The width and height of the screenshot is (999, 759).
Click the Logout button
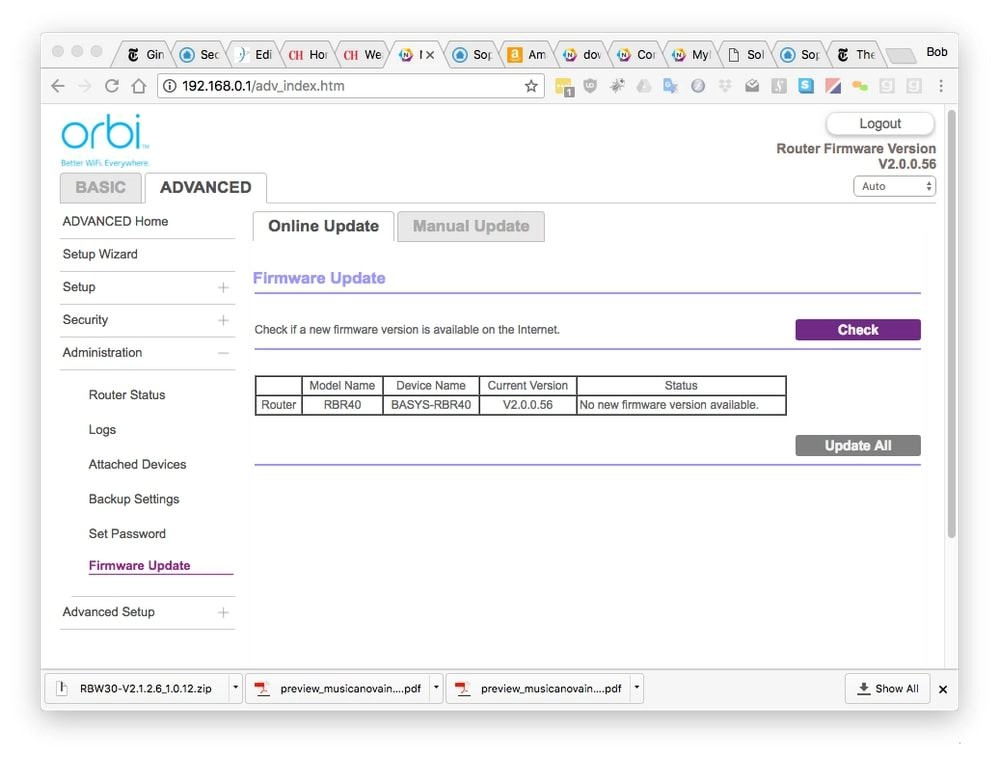coord(880,124)
